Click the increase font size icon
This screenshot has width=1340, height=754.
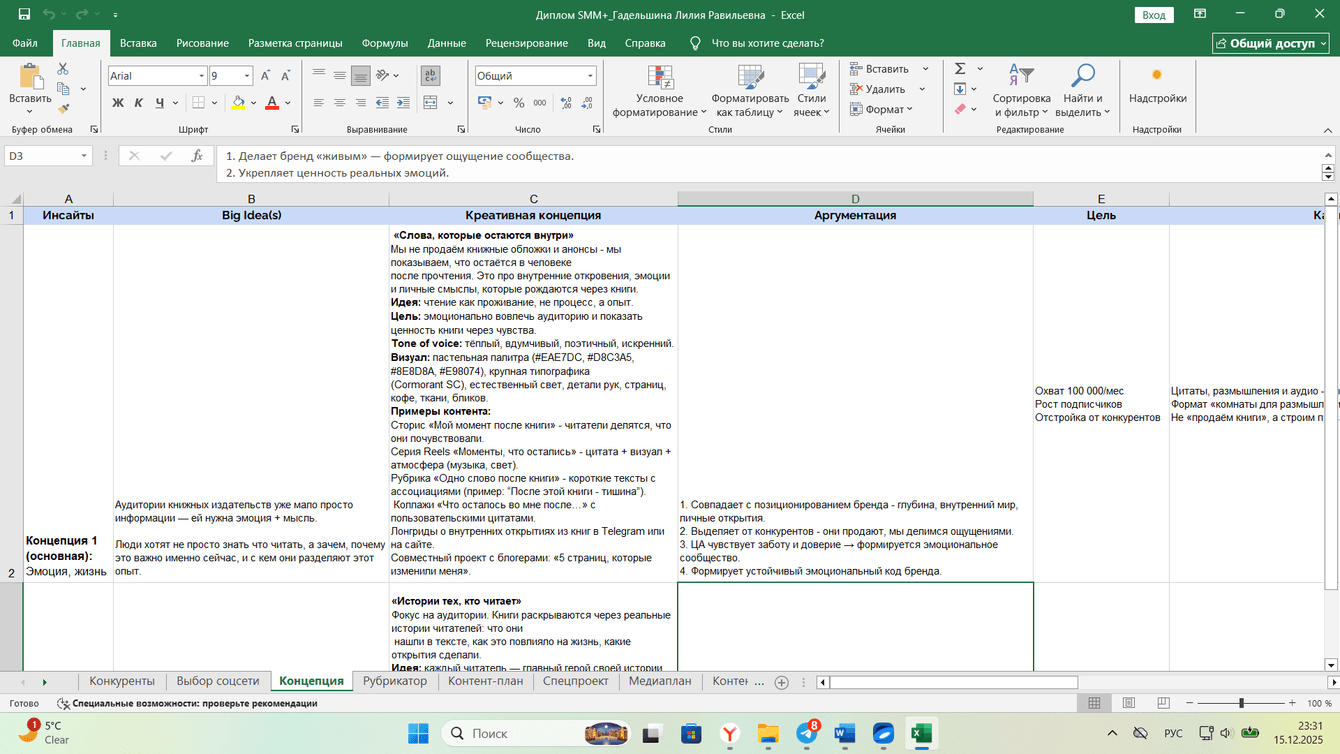tap(265, 76)
